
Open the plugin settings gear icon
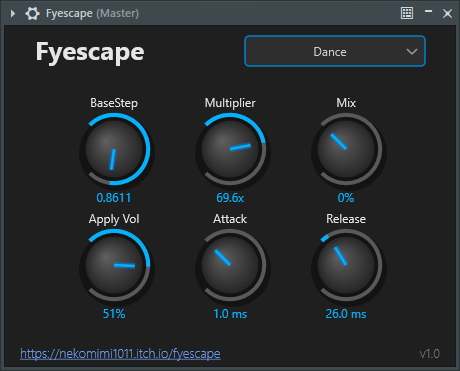pyautogui.click(x=32, y=14)
